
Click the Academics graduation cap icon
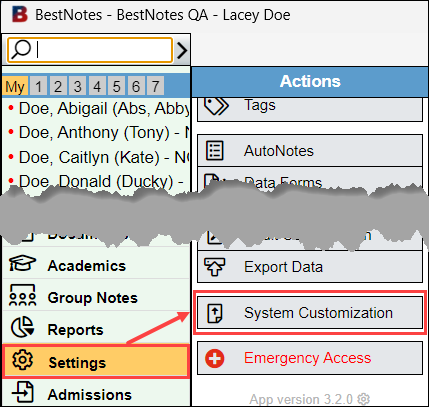pyautogui.click(x=22, y=263)
